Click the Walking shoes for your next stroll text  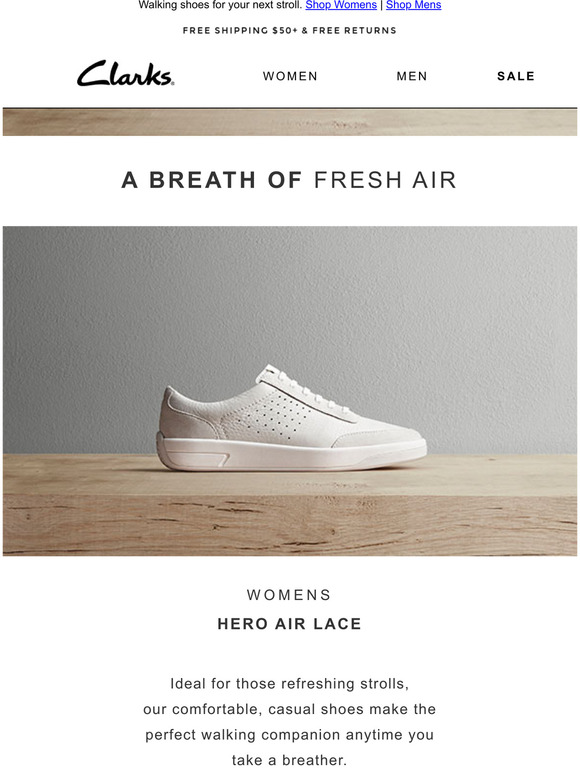point(220,5)
